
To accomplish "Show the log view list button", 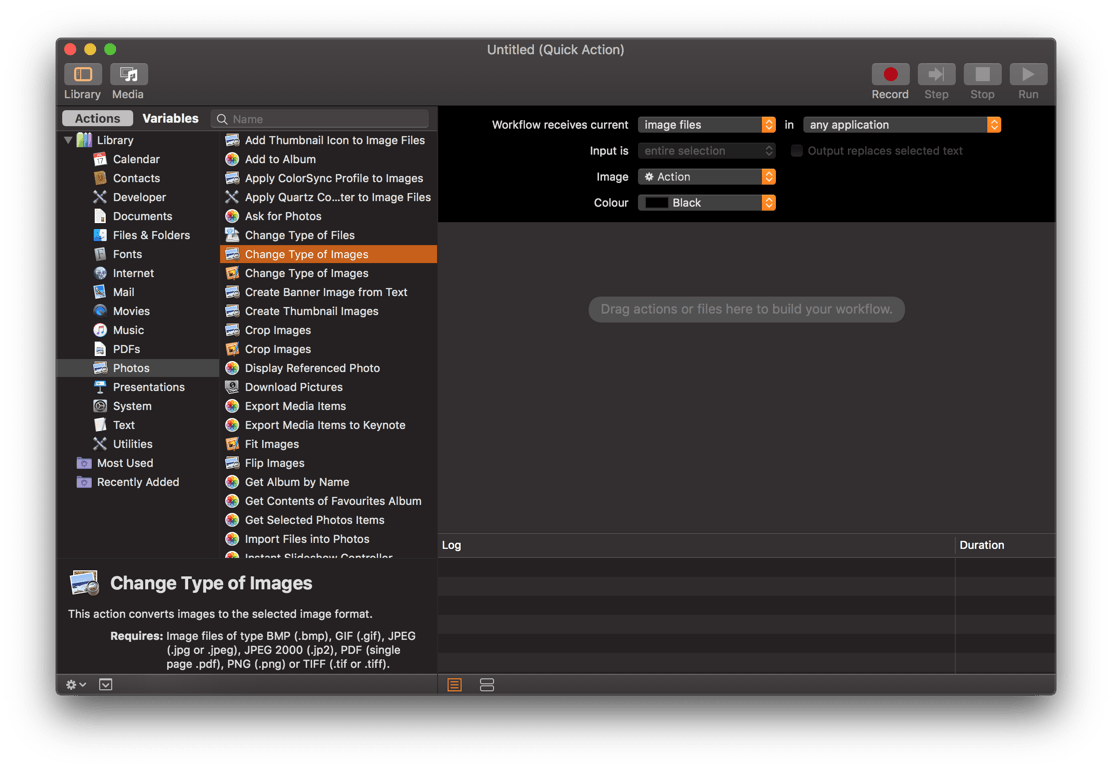I will coord(455,685).
